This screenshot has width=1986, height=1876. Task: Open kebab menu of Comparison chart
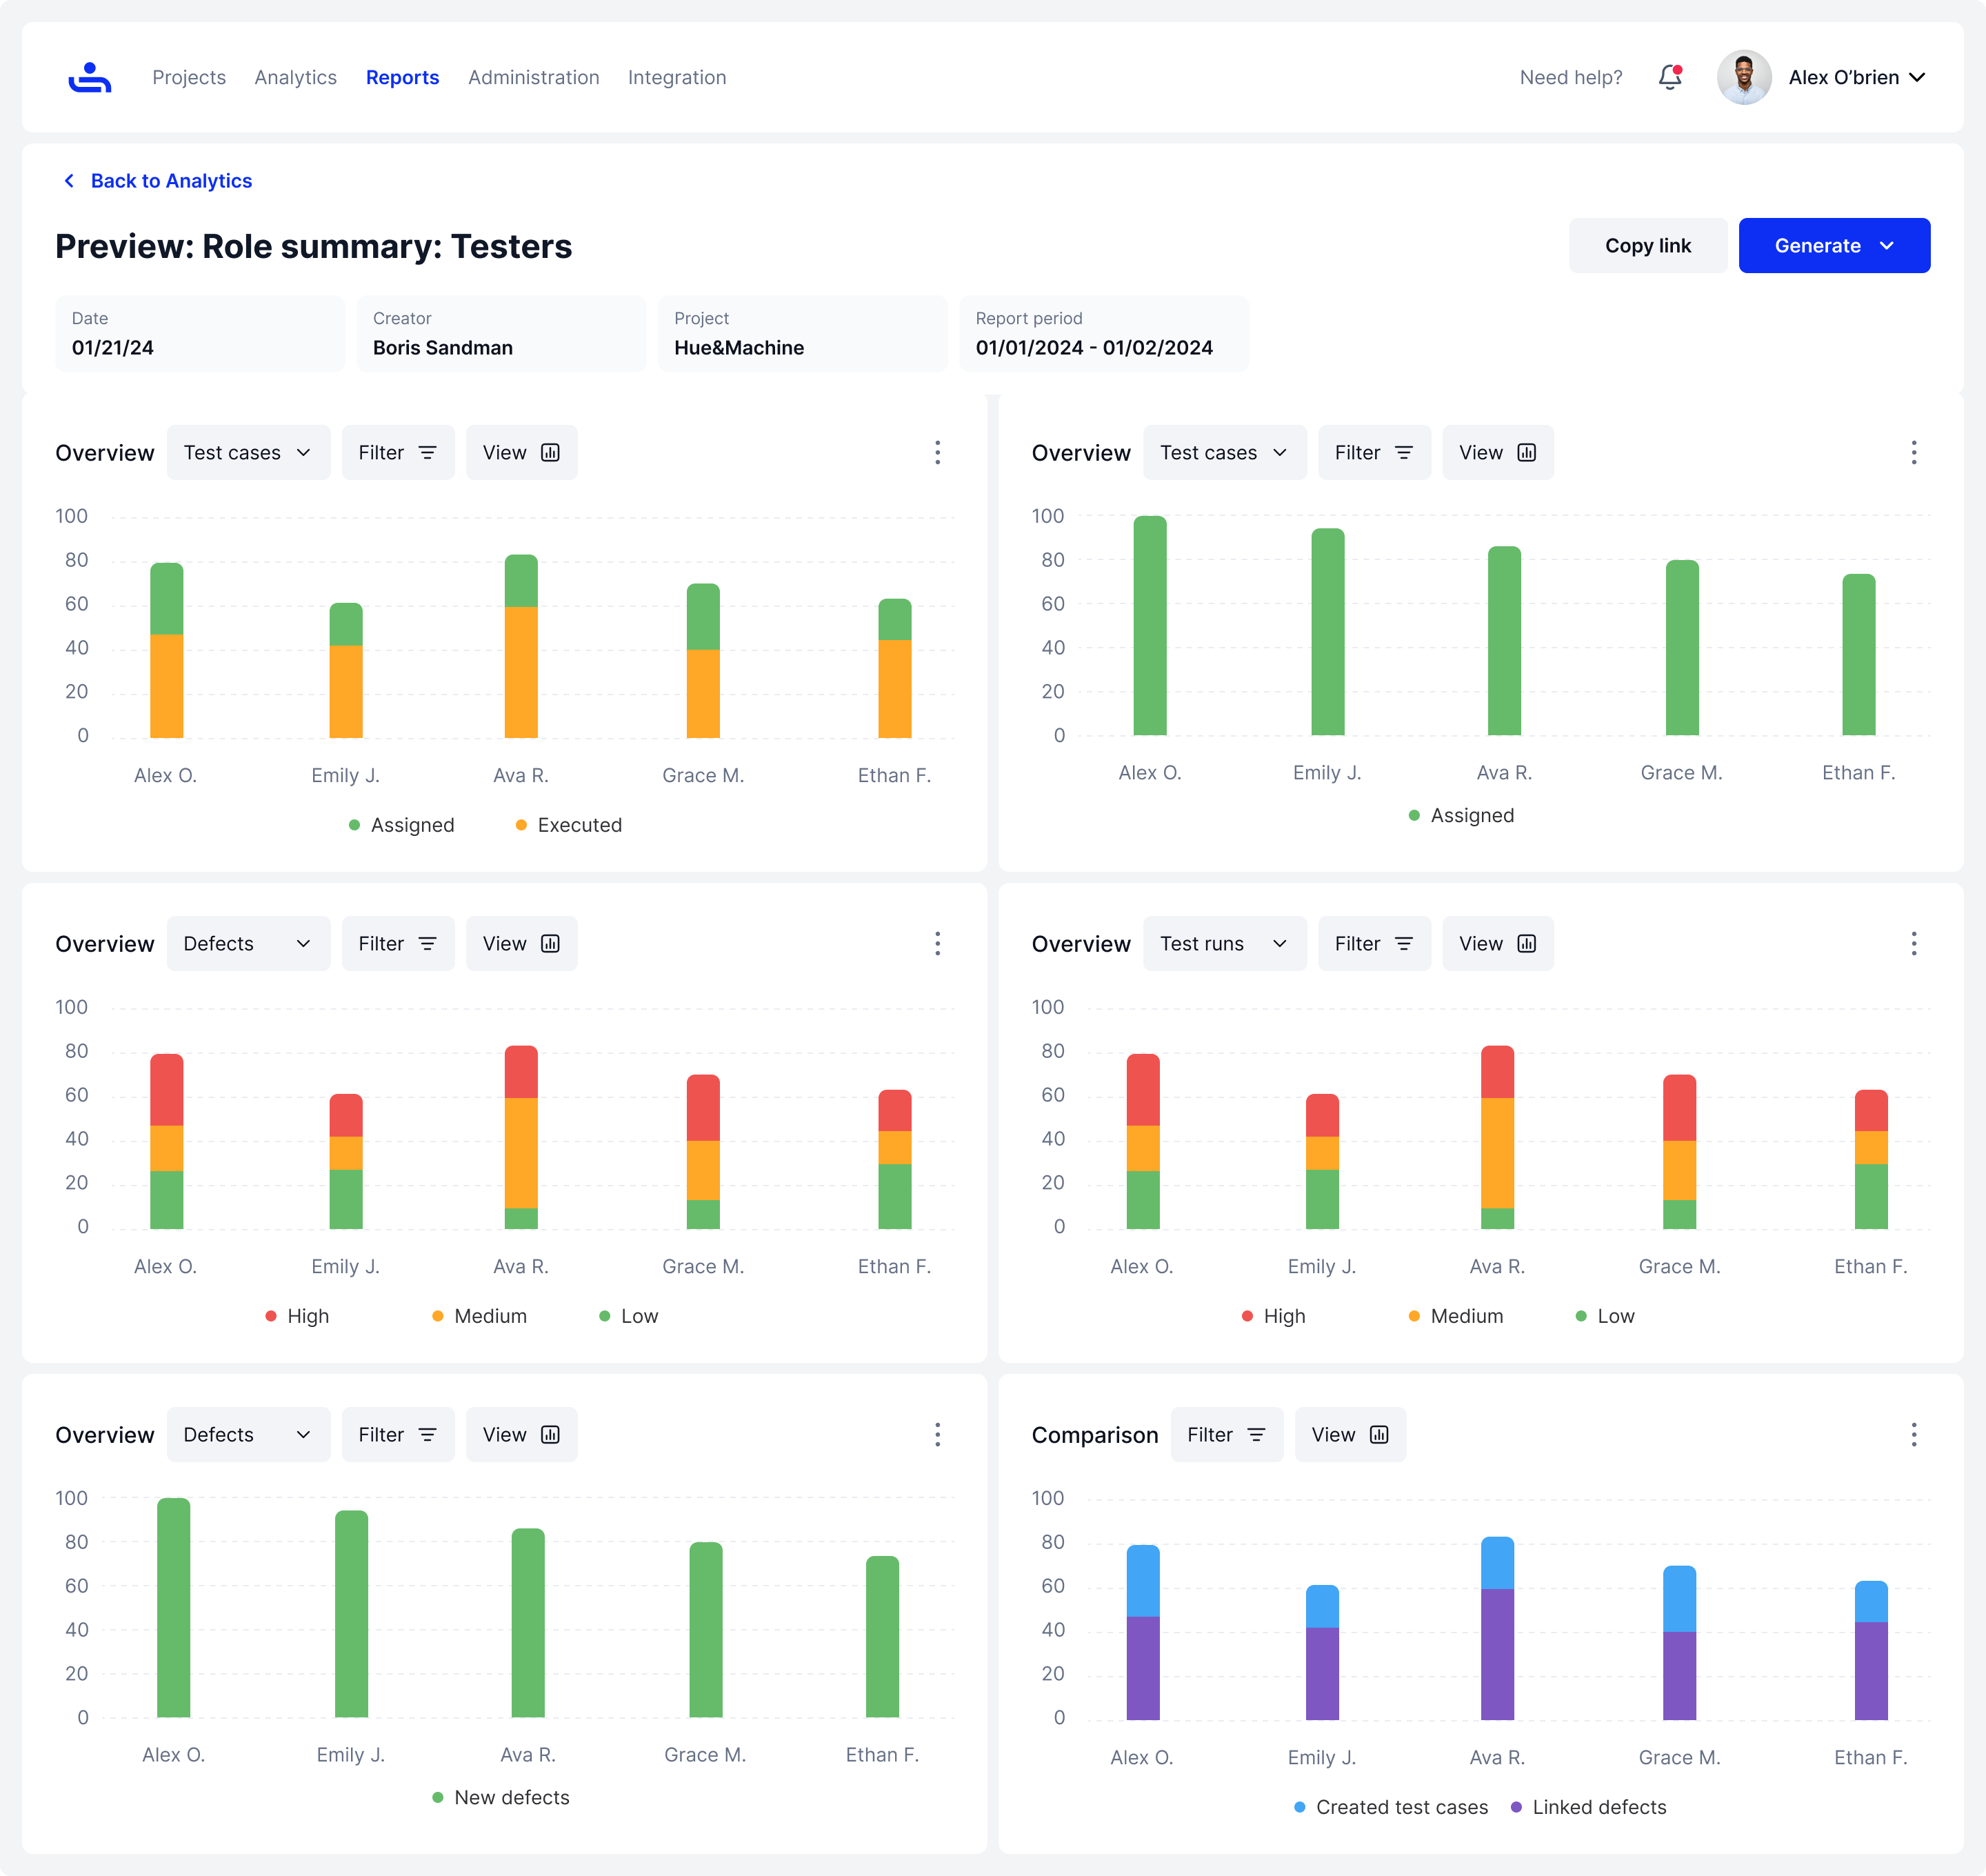[x=1913, y=1435]
